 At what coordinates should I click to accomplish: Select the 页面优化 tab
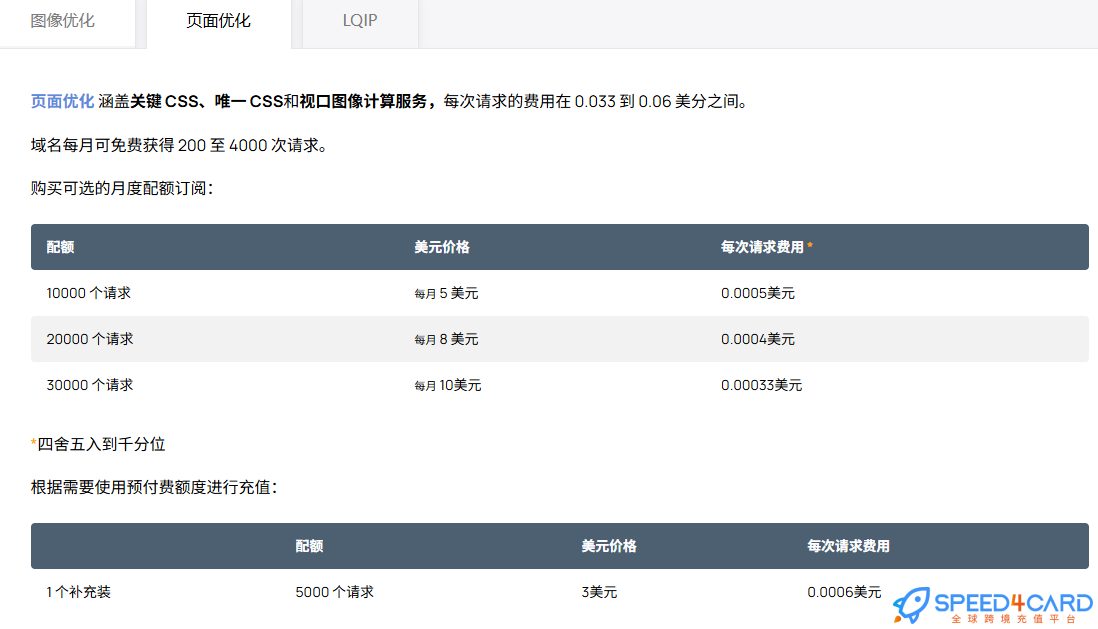pos(218,21)
